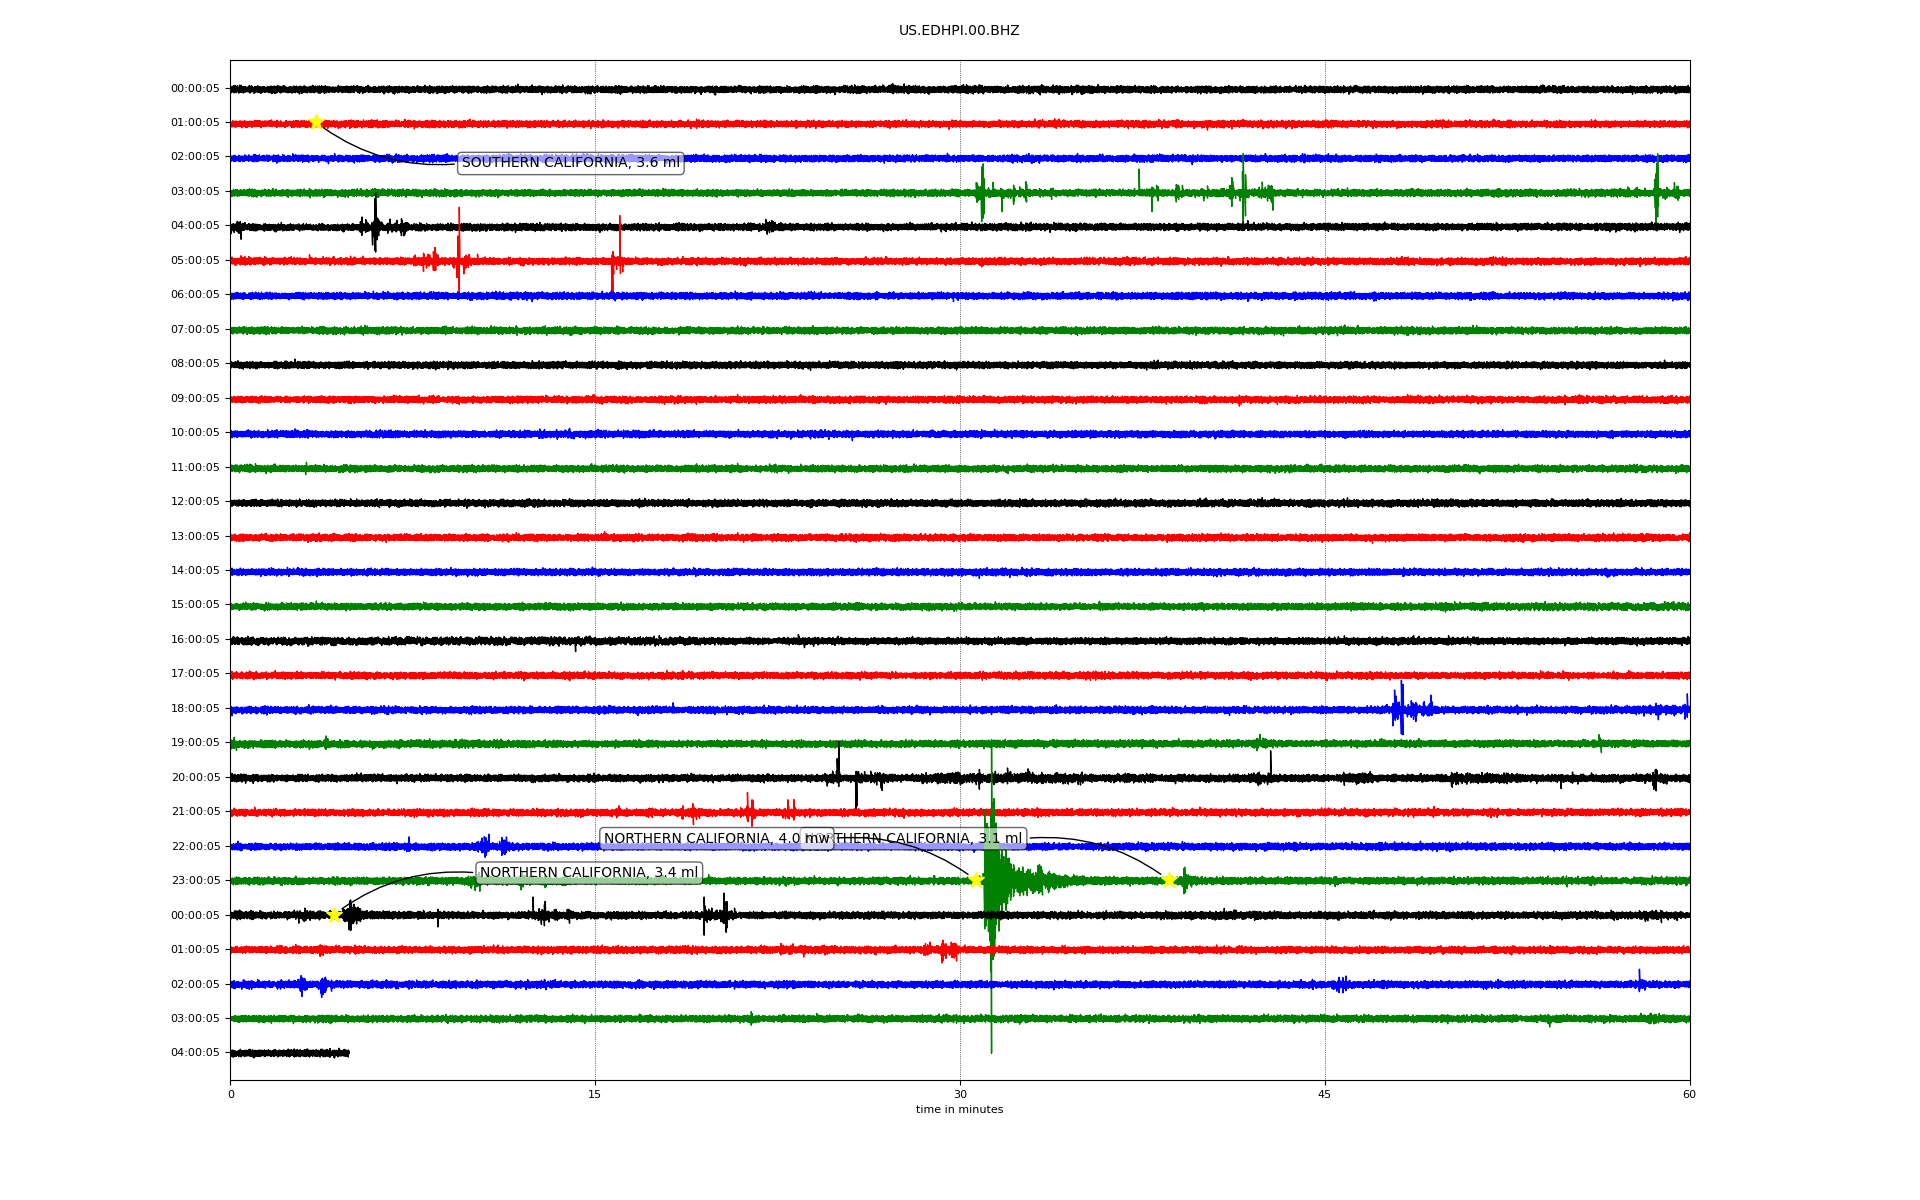Click the short black trace at 04:00:05 bottom
The image size is (1920, 1200).
coord(290,1053)
